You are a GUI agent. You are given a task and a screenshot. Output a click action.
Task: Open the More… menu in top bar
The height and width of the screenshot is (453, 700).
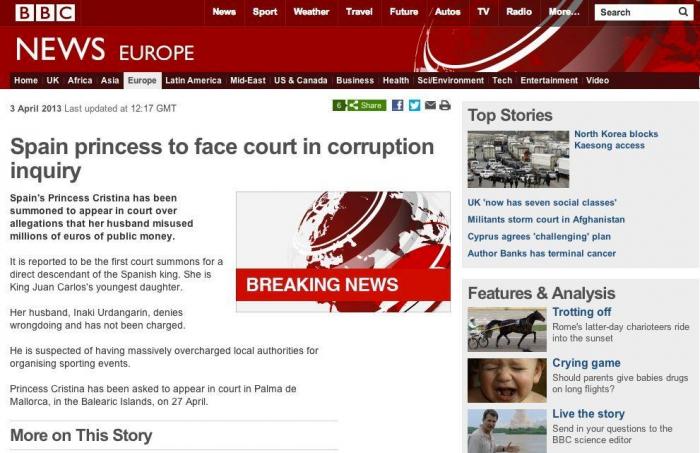[x=564, y=12]
